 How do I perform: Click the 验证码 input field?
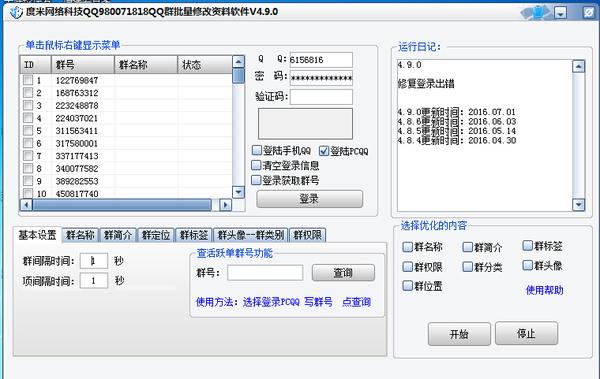(x=321, y=97)
